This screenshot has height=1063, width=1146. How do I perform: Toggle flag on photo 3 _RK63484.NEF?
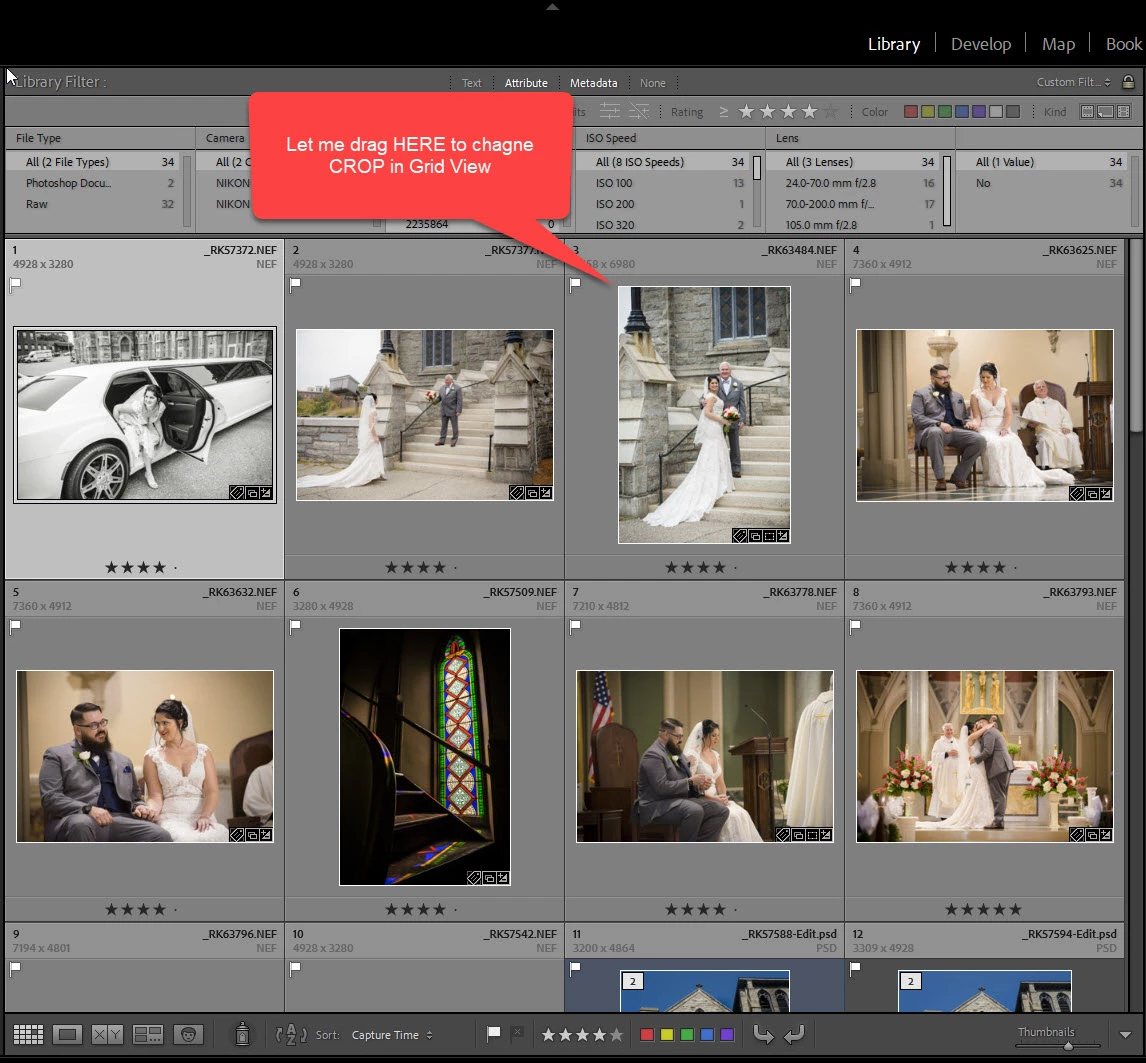[575, 284]
